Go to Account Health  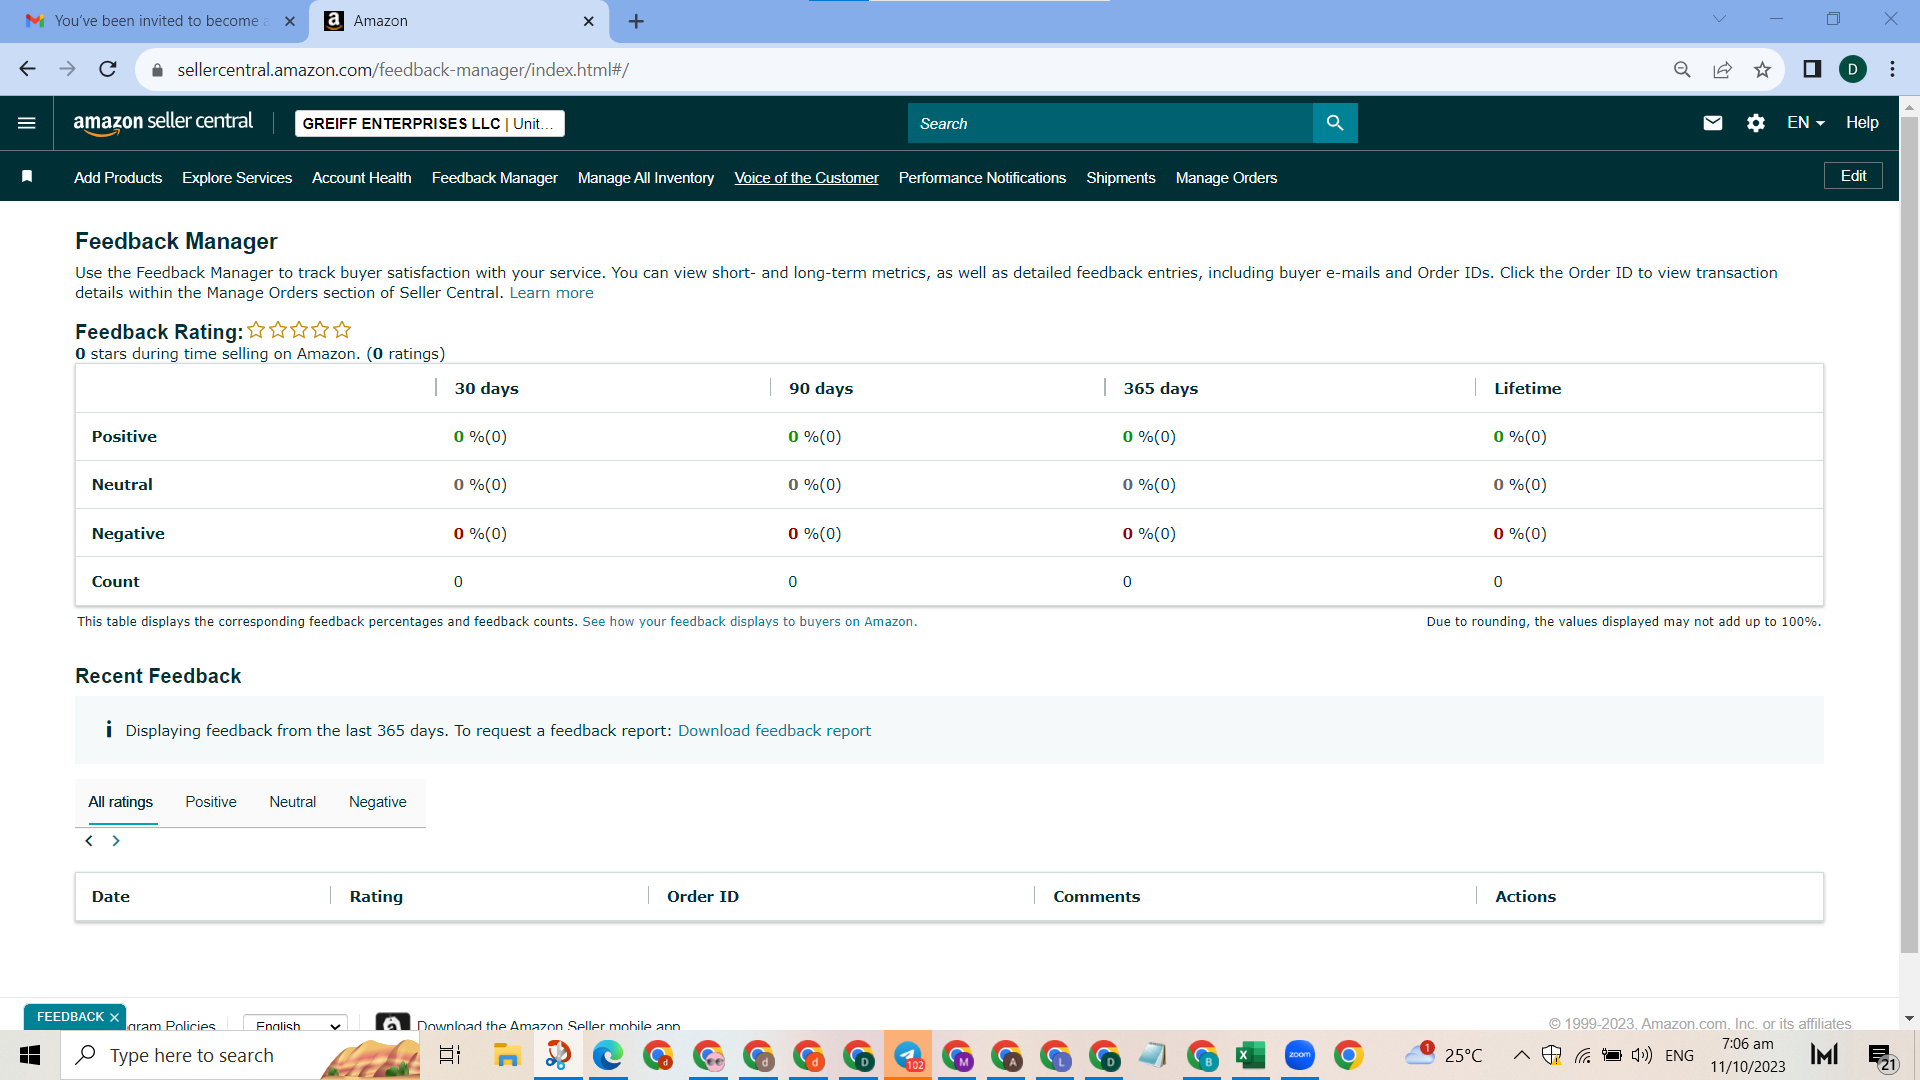tap(362, 178)
